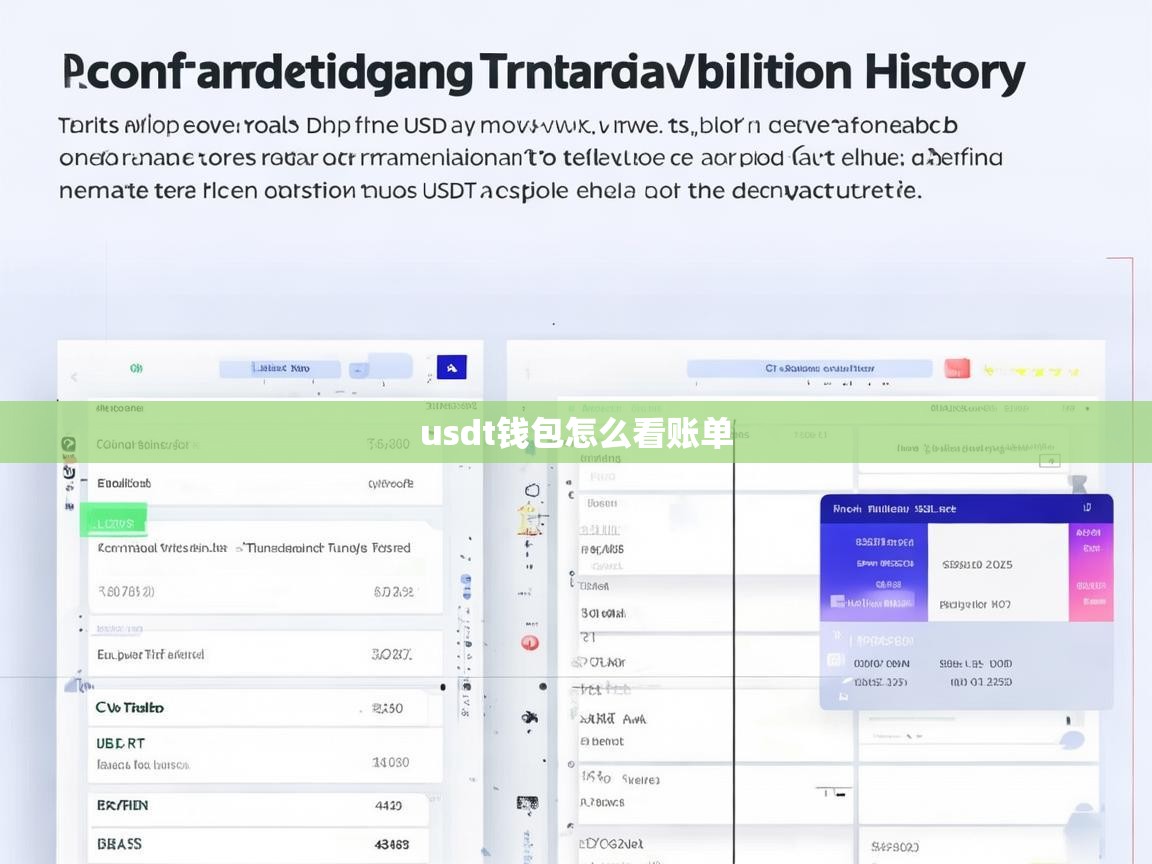Screen dimensions: 1152x864
Task: Click the red circular alert icon
Action: (x=530, y=643)
